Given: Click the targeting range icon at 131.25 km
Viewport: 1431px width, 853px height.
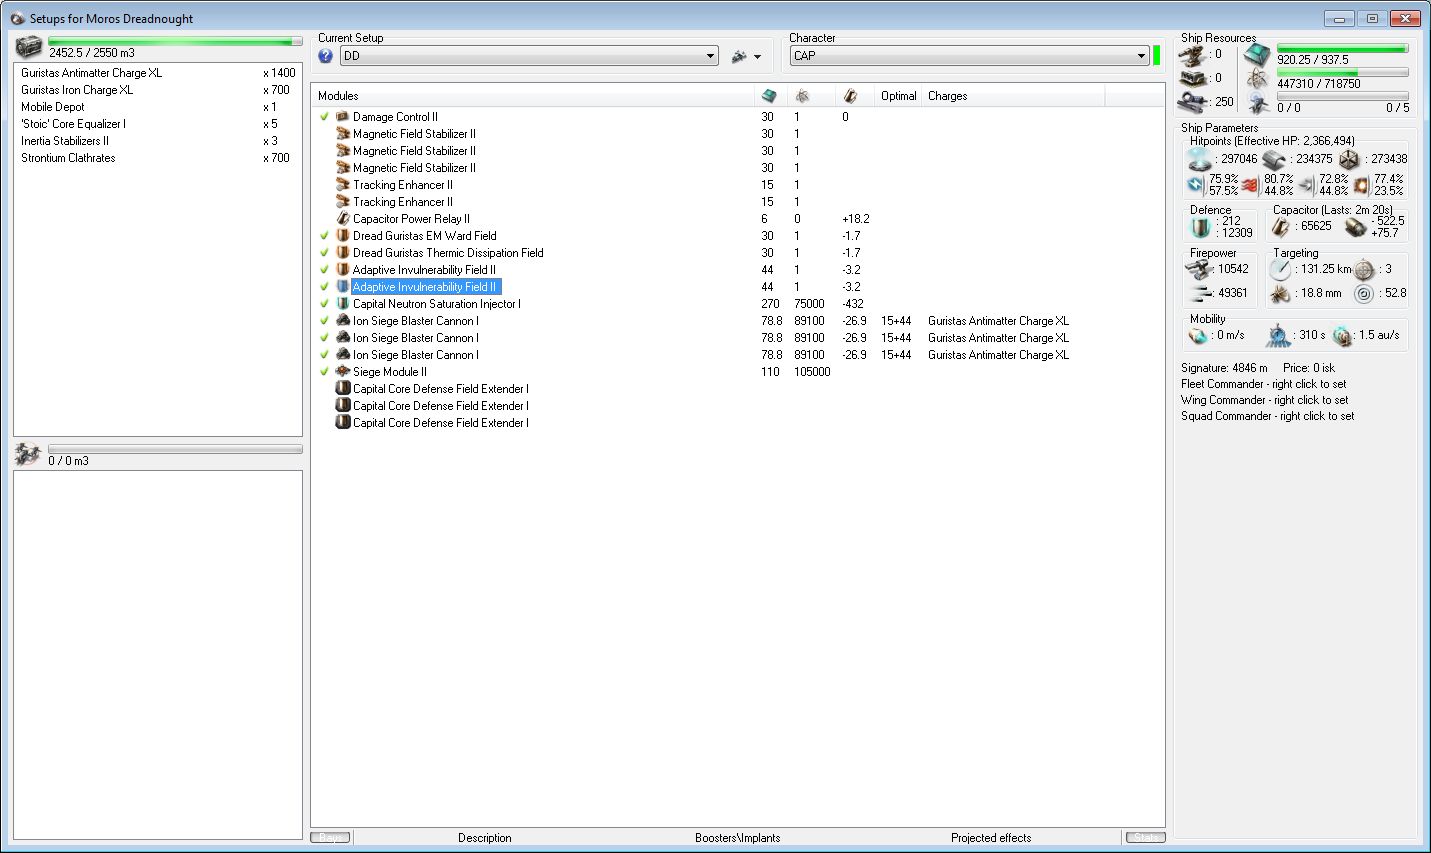Looking at the screenshot, I should [1280, 269].
